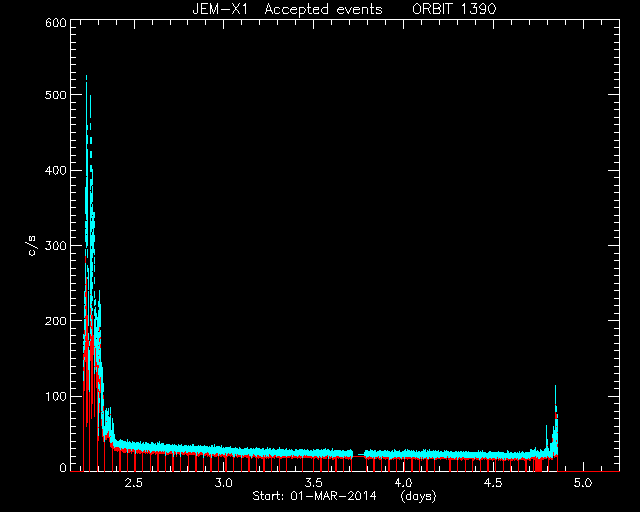This screenshot has width=640, height=512.
Task: Click the 200 y-axis tick label
Action: click(56, 321)
